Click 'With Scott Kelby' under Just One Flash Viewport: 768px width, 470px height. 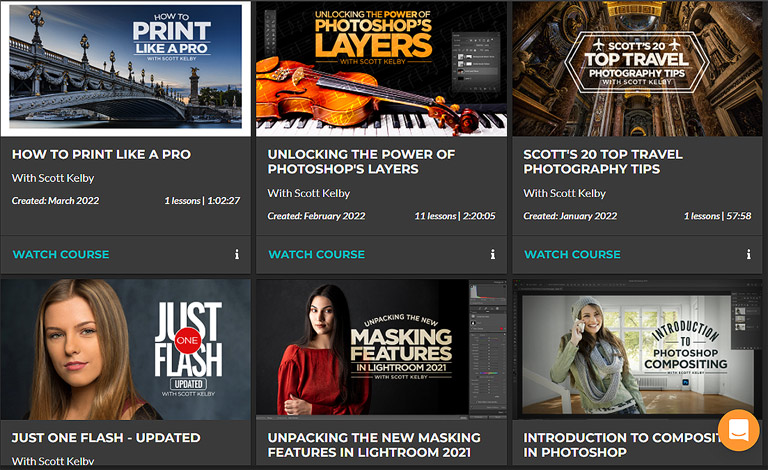click(x=53, y=461)
